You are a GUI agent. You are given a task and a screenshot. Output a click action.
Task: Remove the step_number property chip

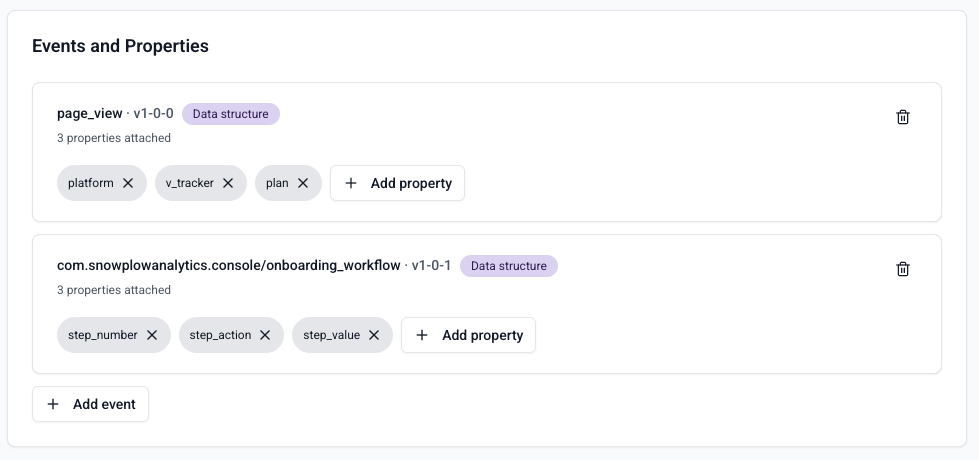coord(152,335)
